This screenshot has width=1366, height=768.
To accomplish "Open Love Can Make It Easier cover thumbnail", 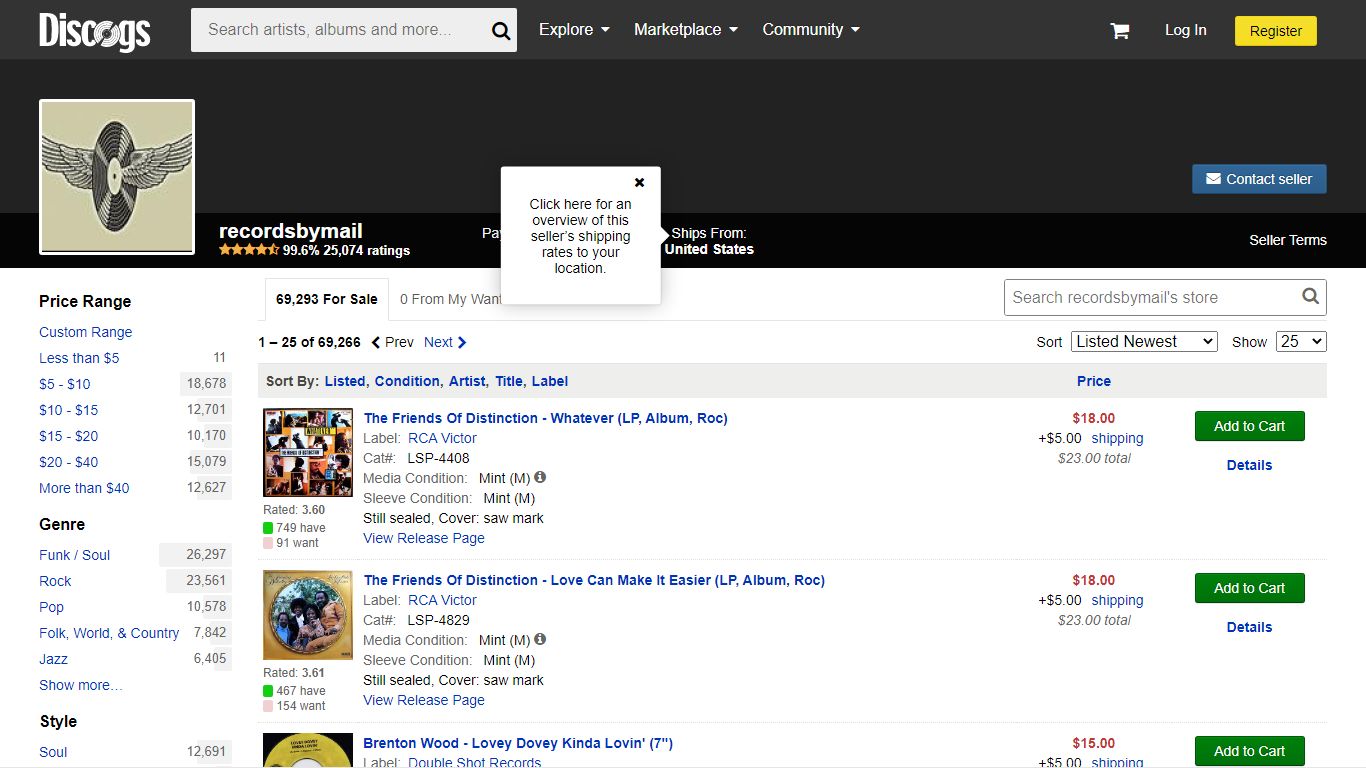I will [308, 615].
